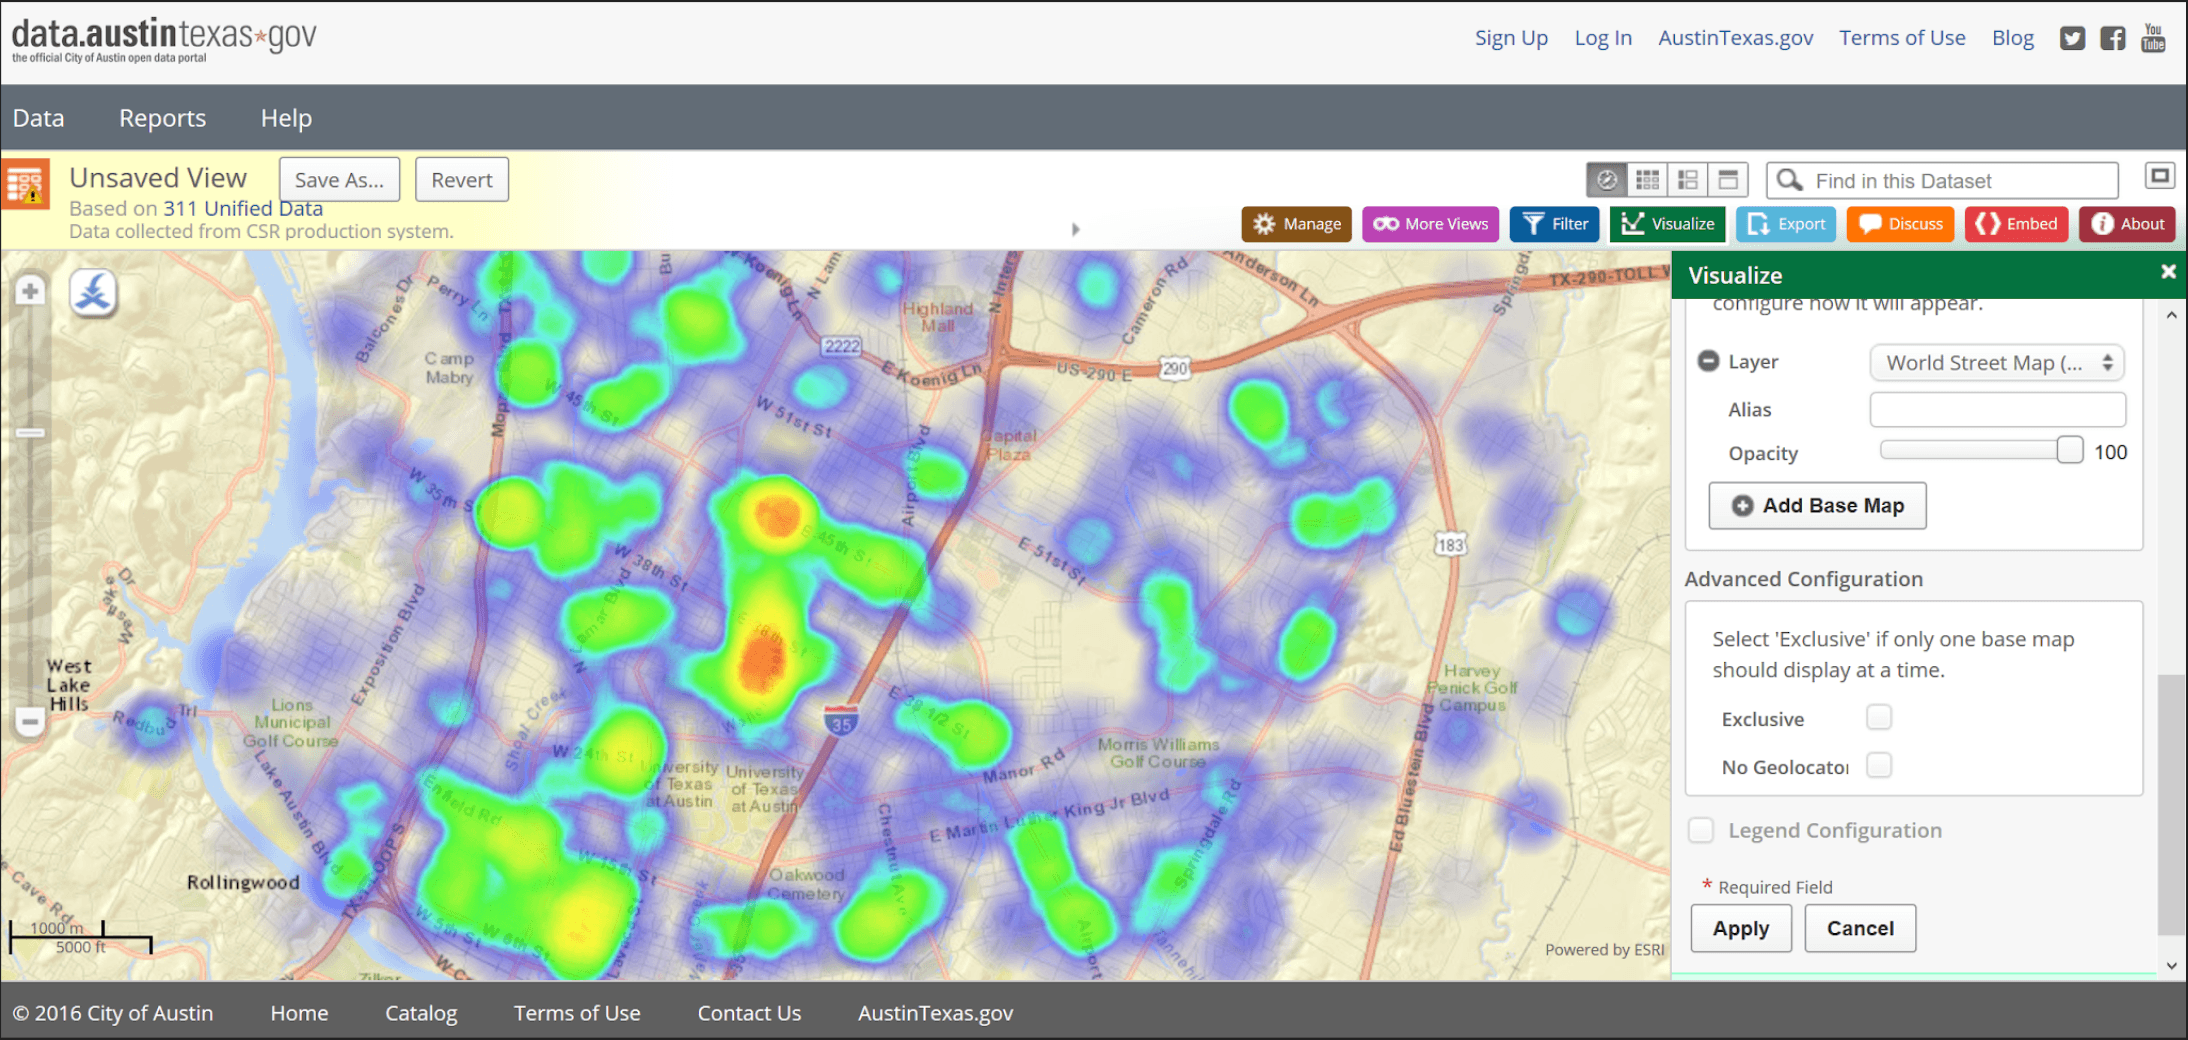Switch to the single row view icon

pyautogui.click(x=1728, y=180)
